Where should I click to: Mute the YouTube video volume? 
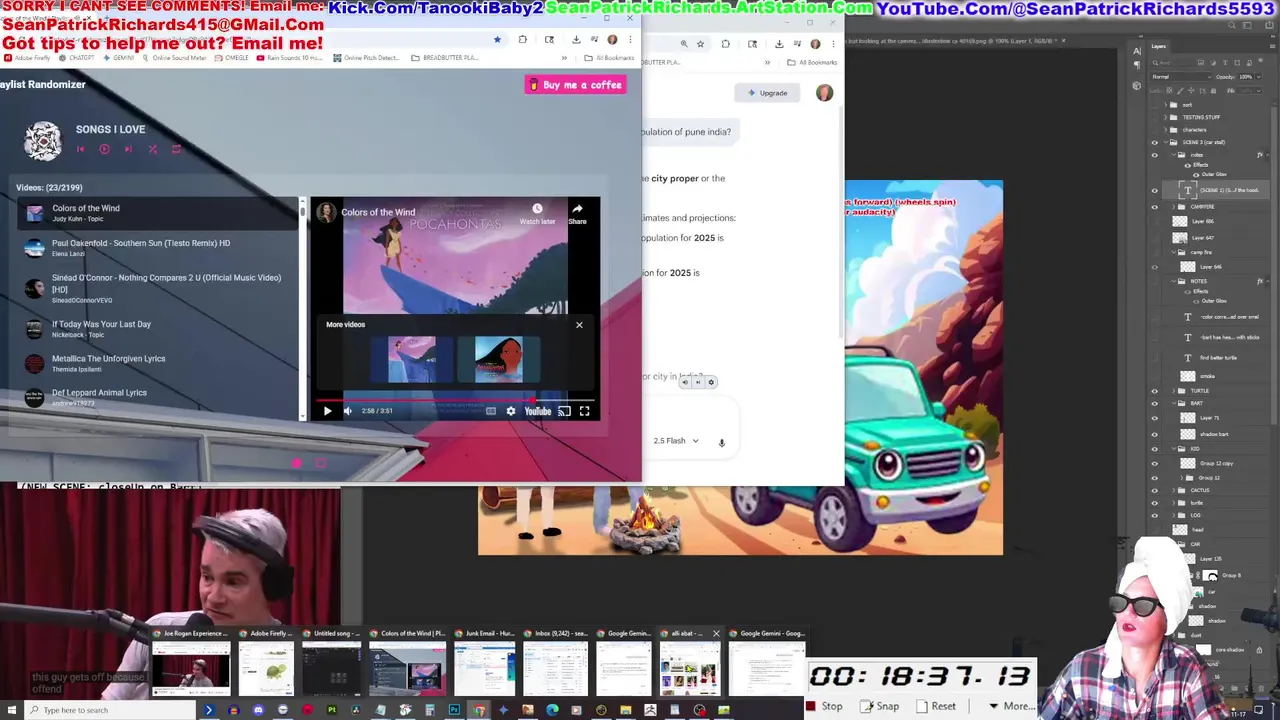pyautogui.click(x=347, y=411)
